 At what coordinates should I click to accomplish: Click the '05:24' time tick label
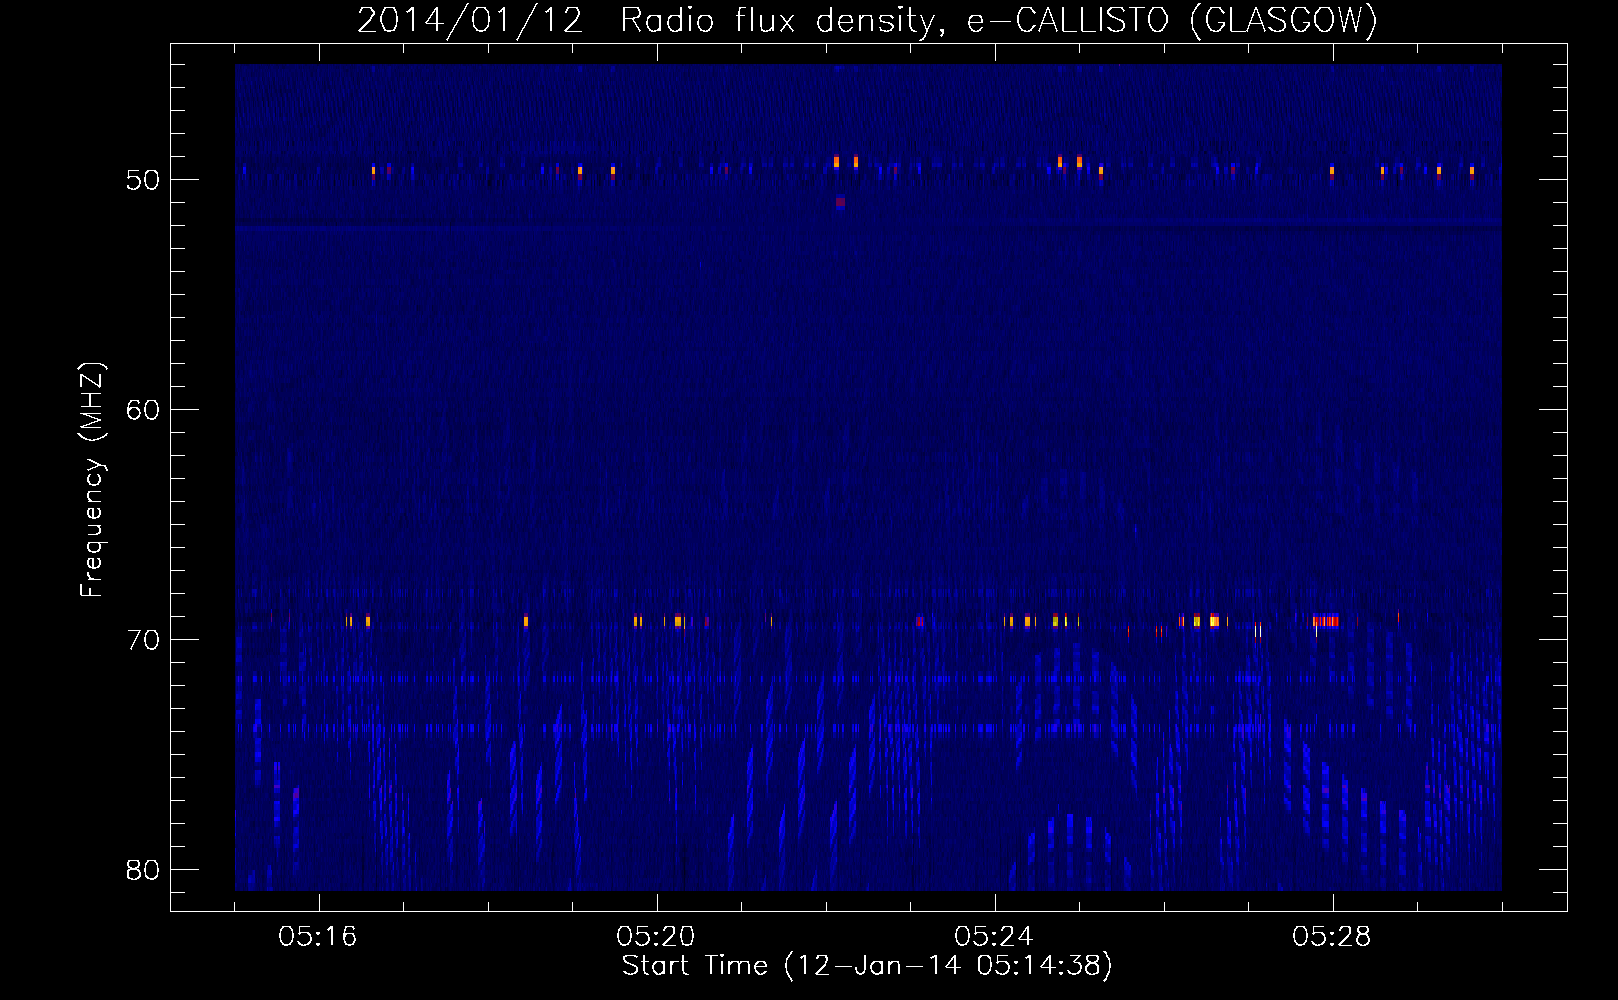(x=994, y=937)
